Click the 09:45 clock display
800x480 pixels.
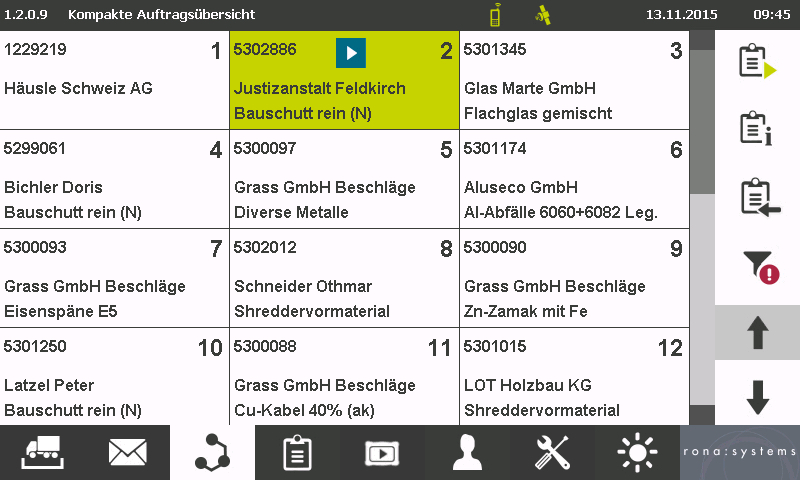pyautogui.click(x=771, y=14)
